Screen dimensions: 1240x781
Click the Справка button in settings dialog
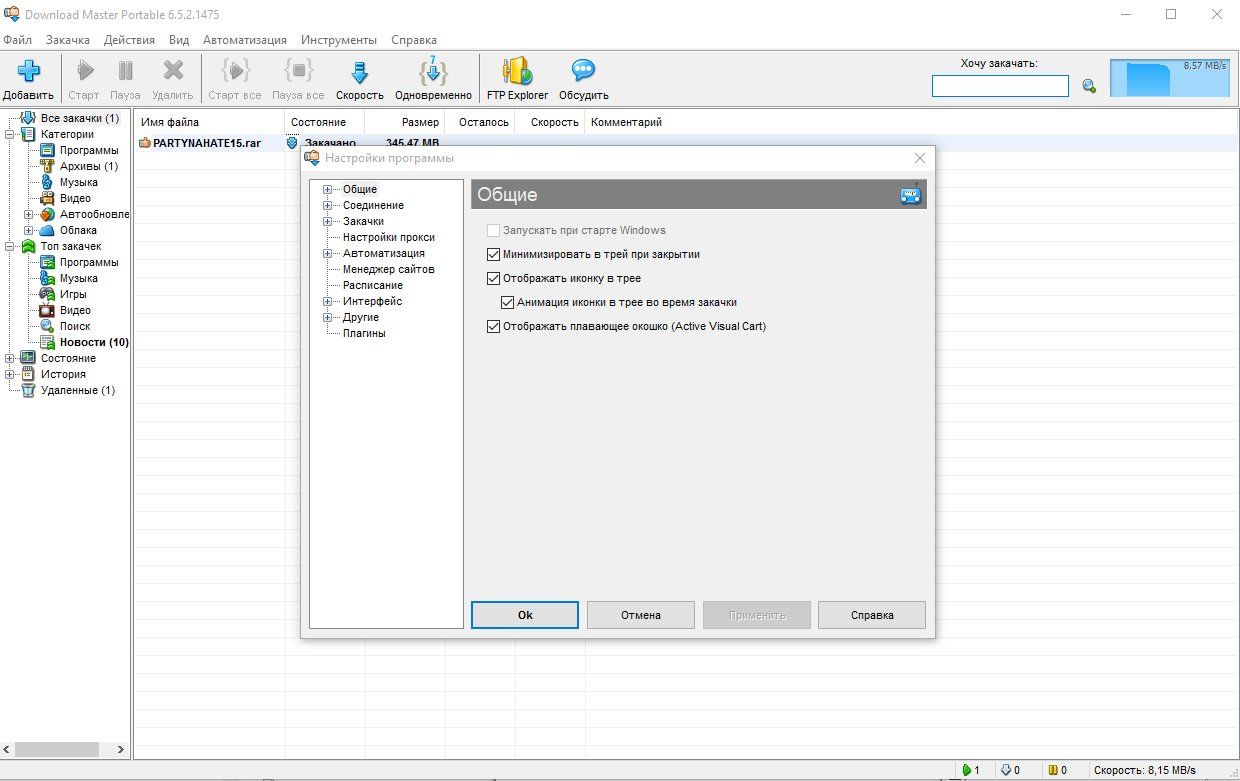click(x=872, y=615)
